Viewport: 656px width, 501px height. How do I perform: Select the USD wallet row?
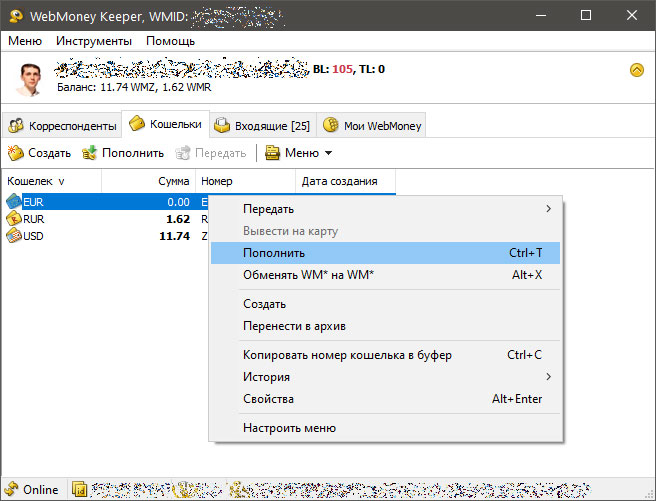(107, 236)
